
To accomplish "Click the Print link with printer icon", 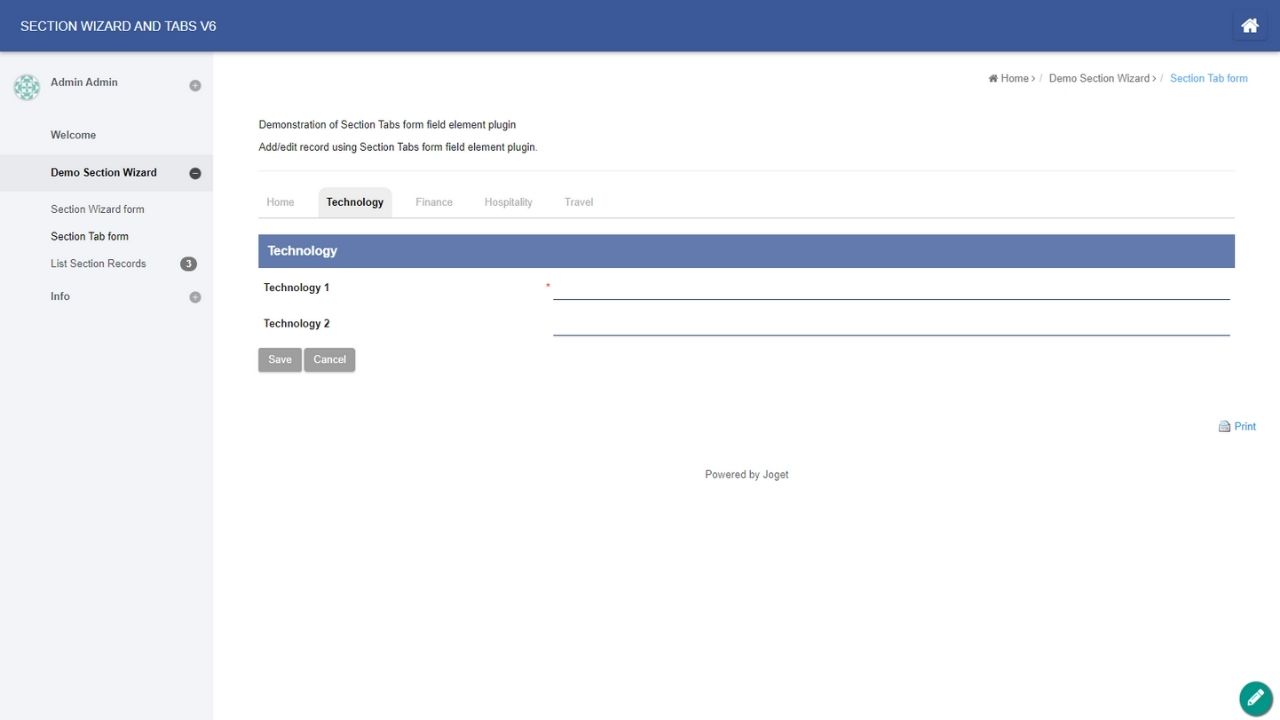I will (1237, 426).
